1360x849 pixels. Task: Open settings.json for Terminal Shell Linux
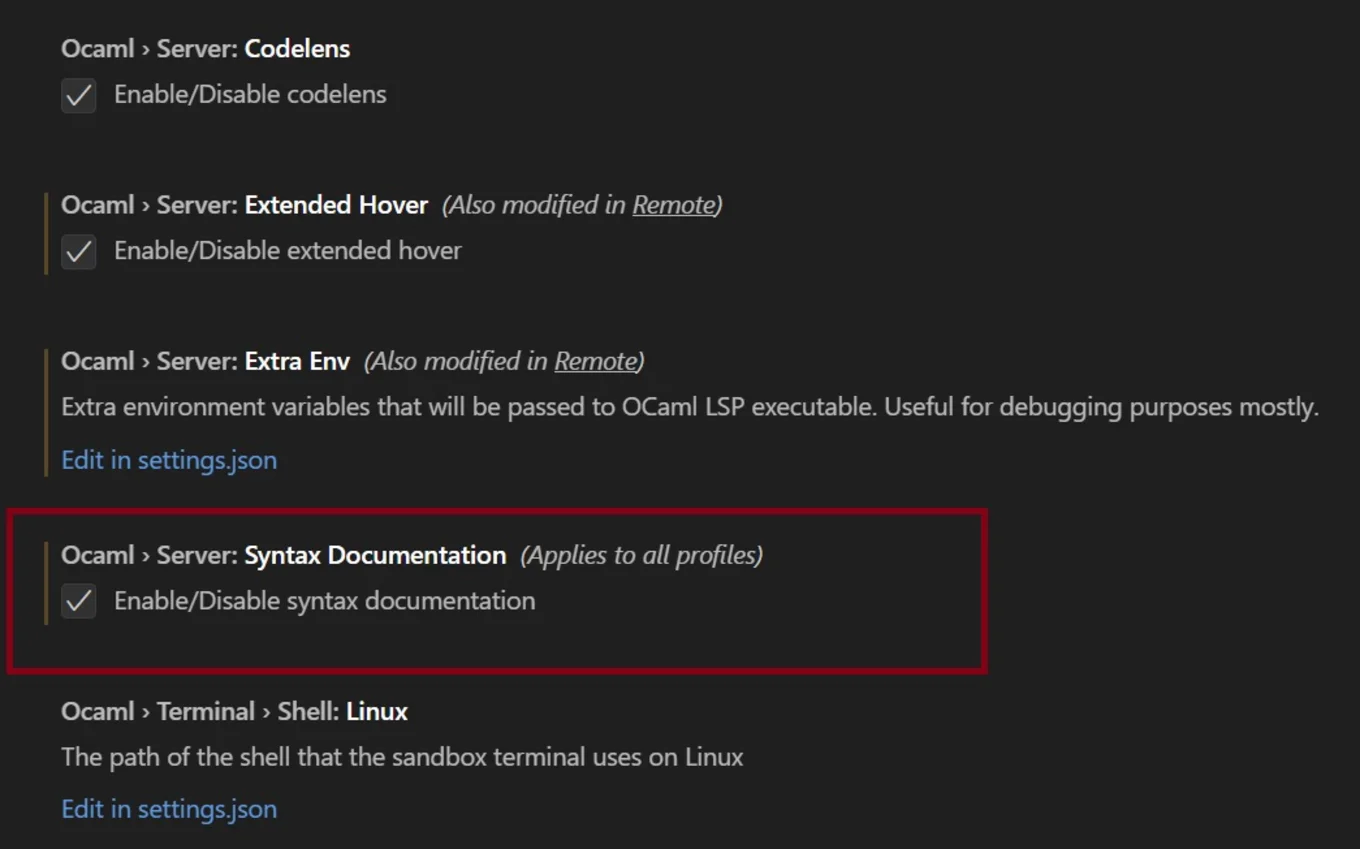point(168,808)
